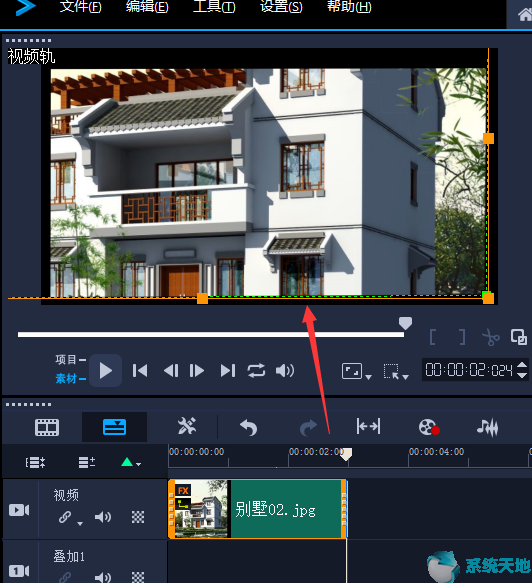Open the 设置(S) menu
532x583 pixels.
point(281,6)
